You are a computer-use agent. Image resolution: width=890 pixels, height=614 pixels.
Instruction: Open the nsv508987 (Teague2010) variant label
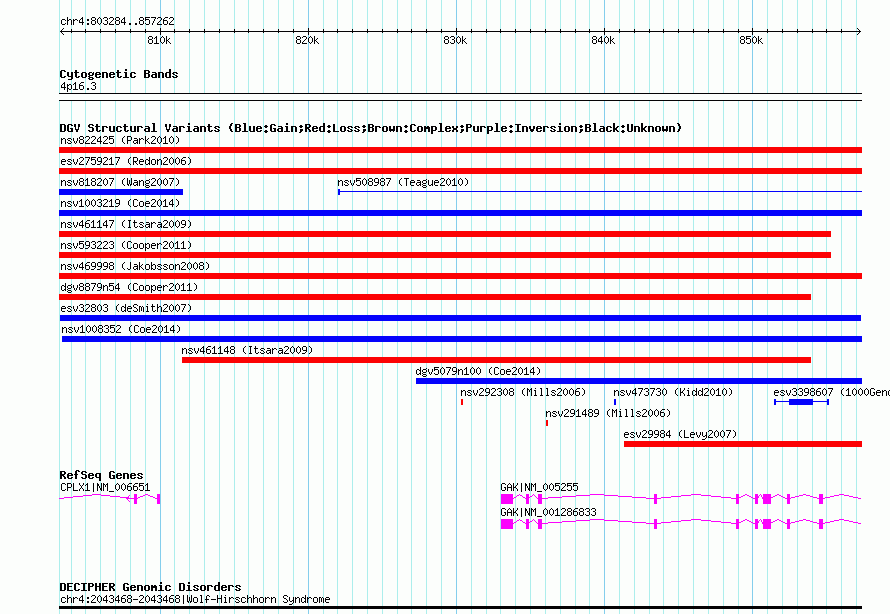click(x=403, y=182)
